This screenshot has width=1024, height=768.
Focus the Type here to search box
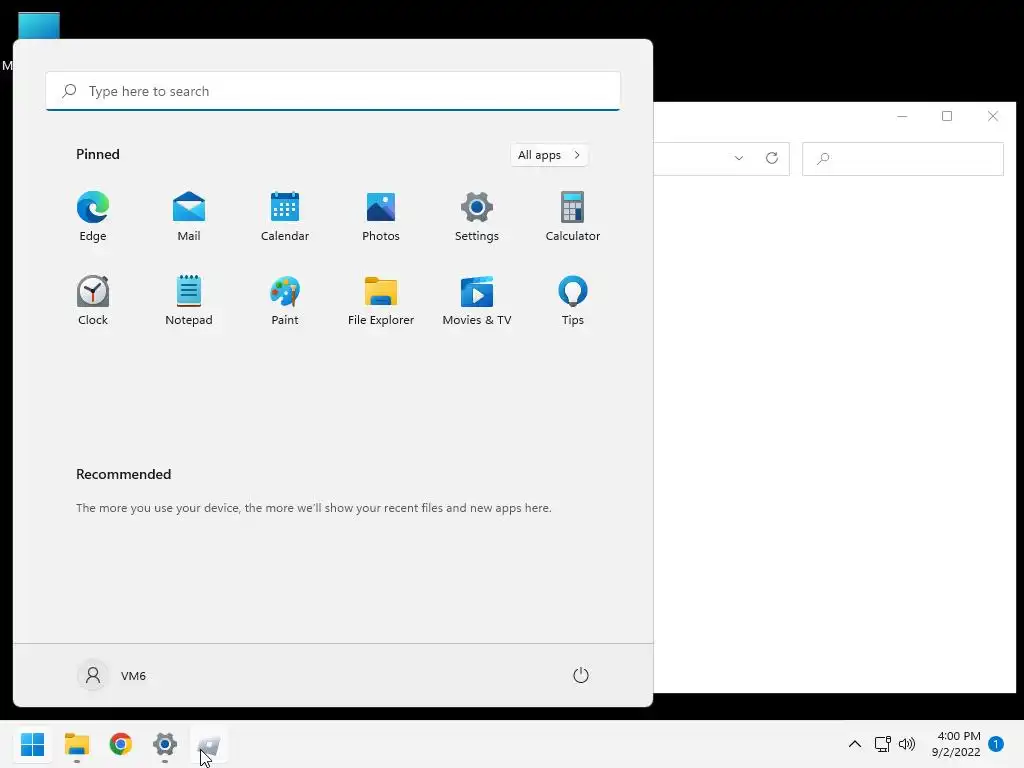333,91
